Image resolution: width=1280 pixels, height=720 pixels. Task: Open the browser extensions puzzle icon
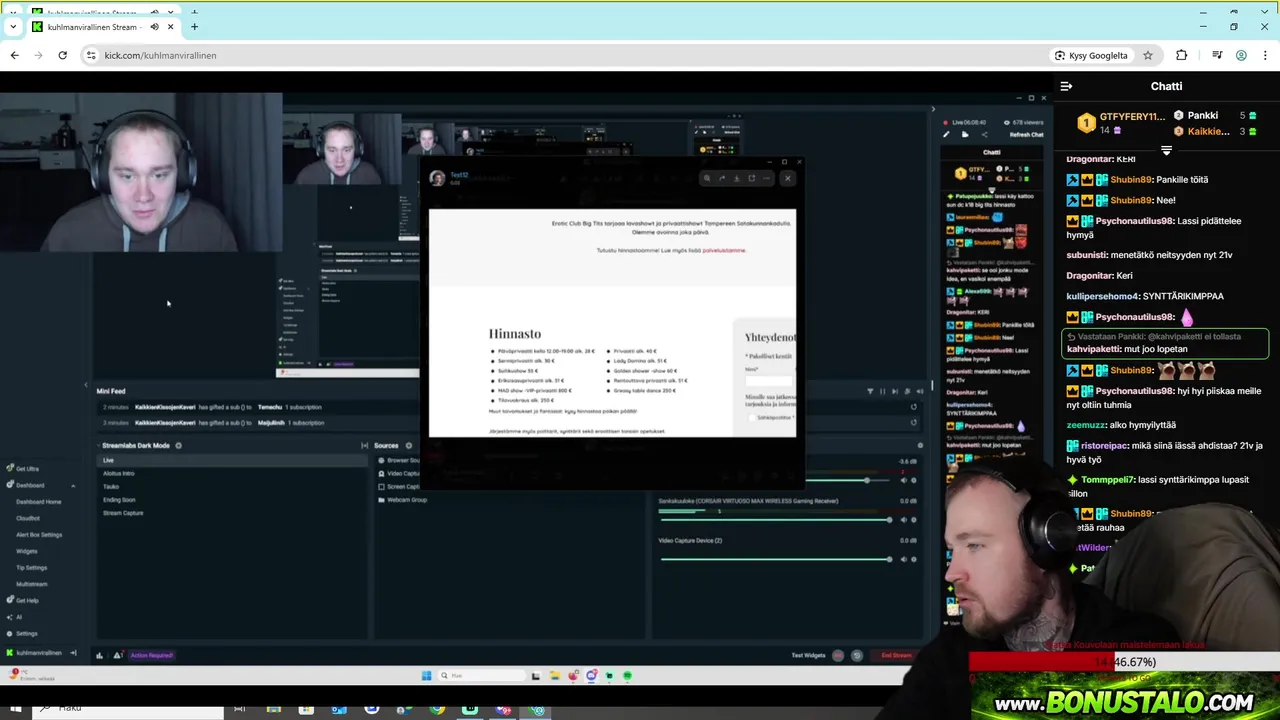tap(1181, 55)
